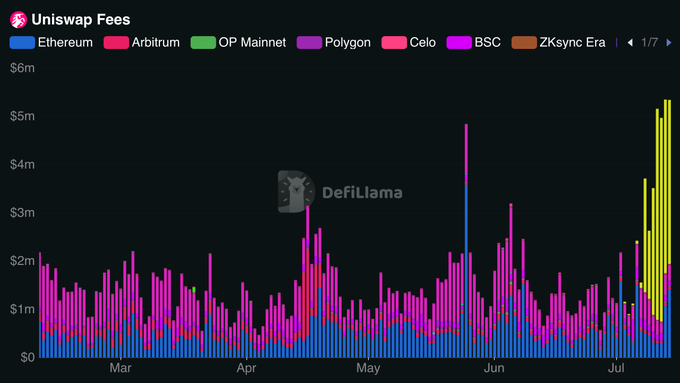Hide the Arbitrum series via its label
The width and height of the screenshot is (680, 383).
(x=156, y=43)
